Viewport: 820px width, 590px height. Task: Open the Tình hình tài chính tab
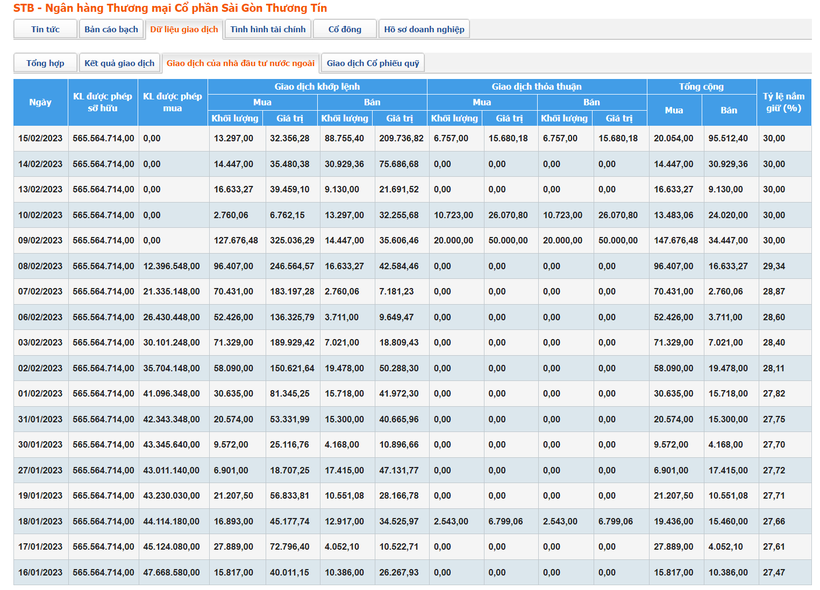(x=267, y=30)
